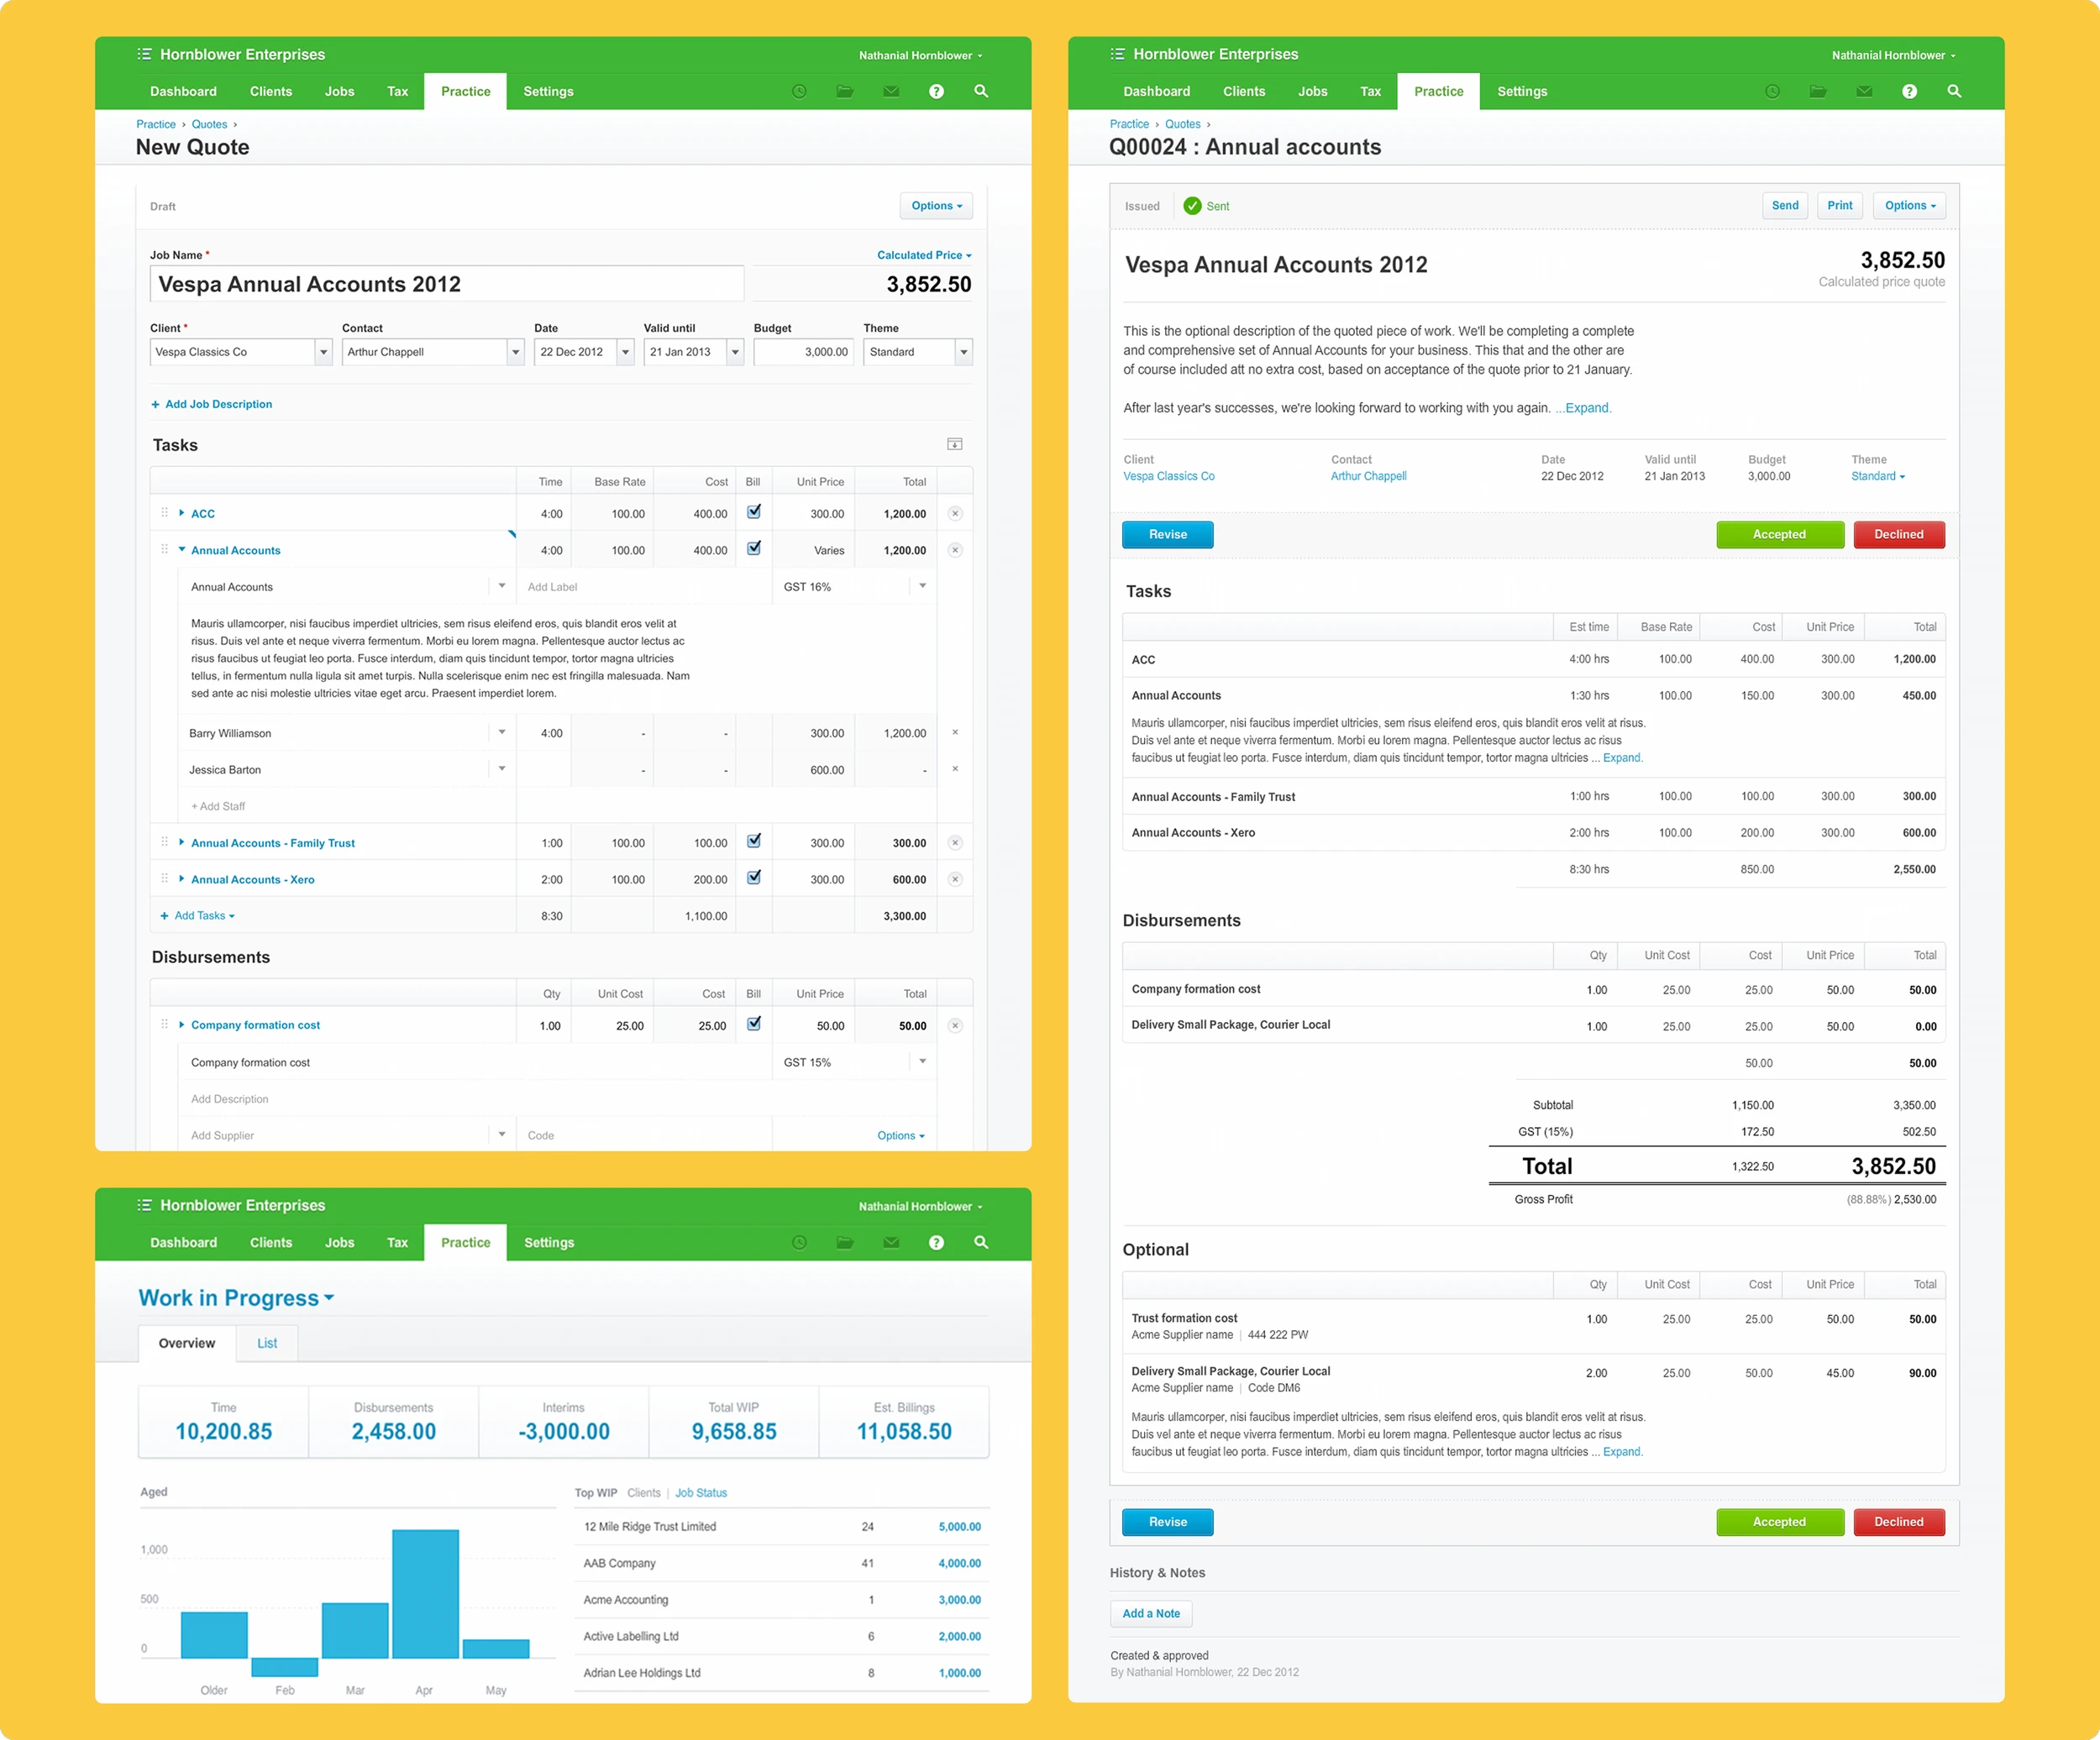Image resolution: width=2100 pixels, height=1740 pixels.
Task: Open Jobs menu in New Quote window
Action: click(339, 92)
